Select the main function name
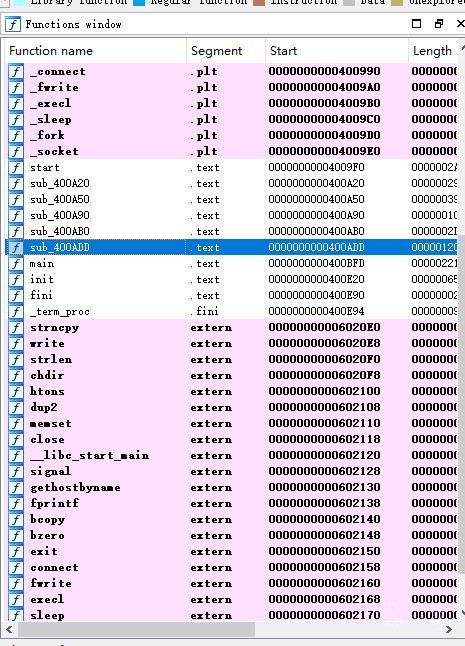The width and height of the screenshot is (465, 646). point(42,264)
